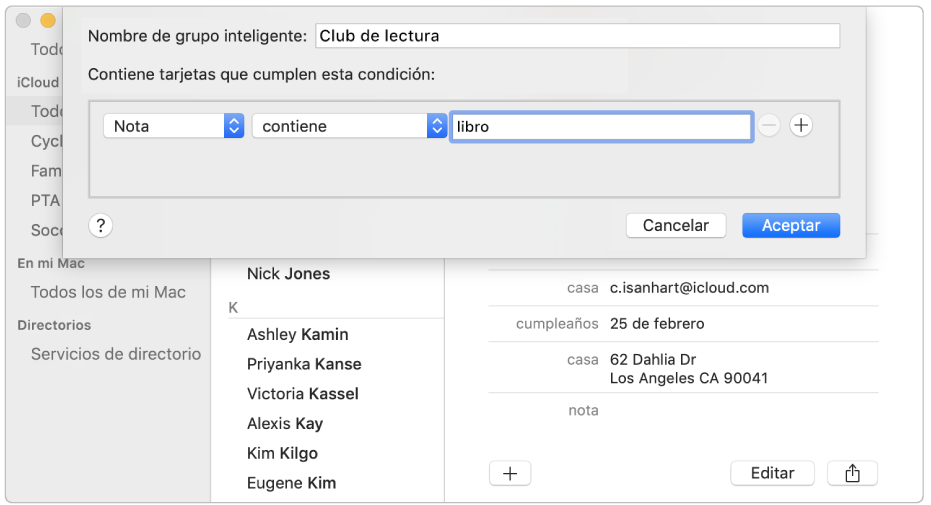Screen dimensions: 931x505
Task: Select contact Priyanka Kanse
Action: point(304,364)
